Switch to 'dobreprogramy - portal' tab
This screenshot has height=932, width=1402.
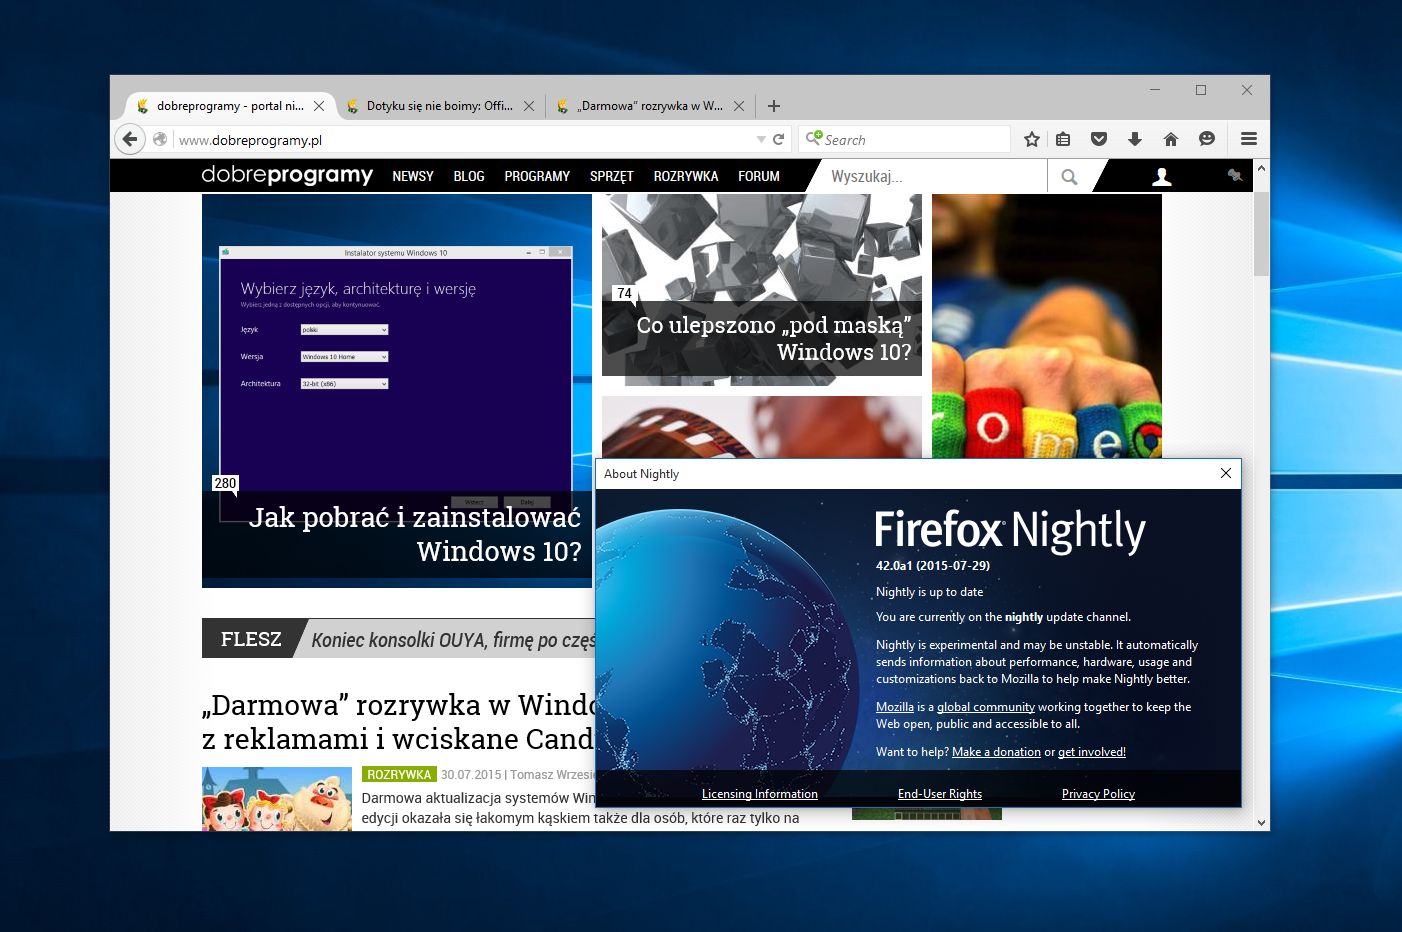(230, 106)
